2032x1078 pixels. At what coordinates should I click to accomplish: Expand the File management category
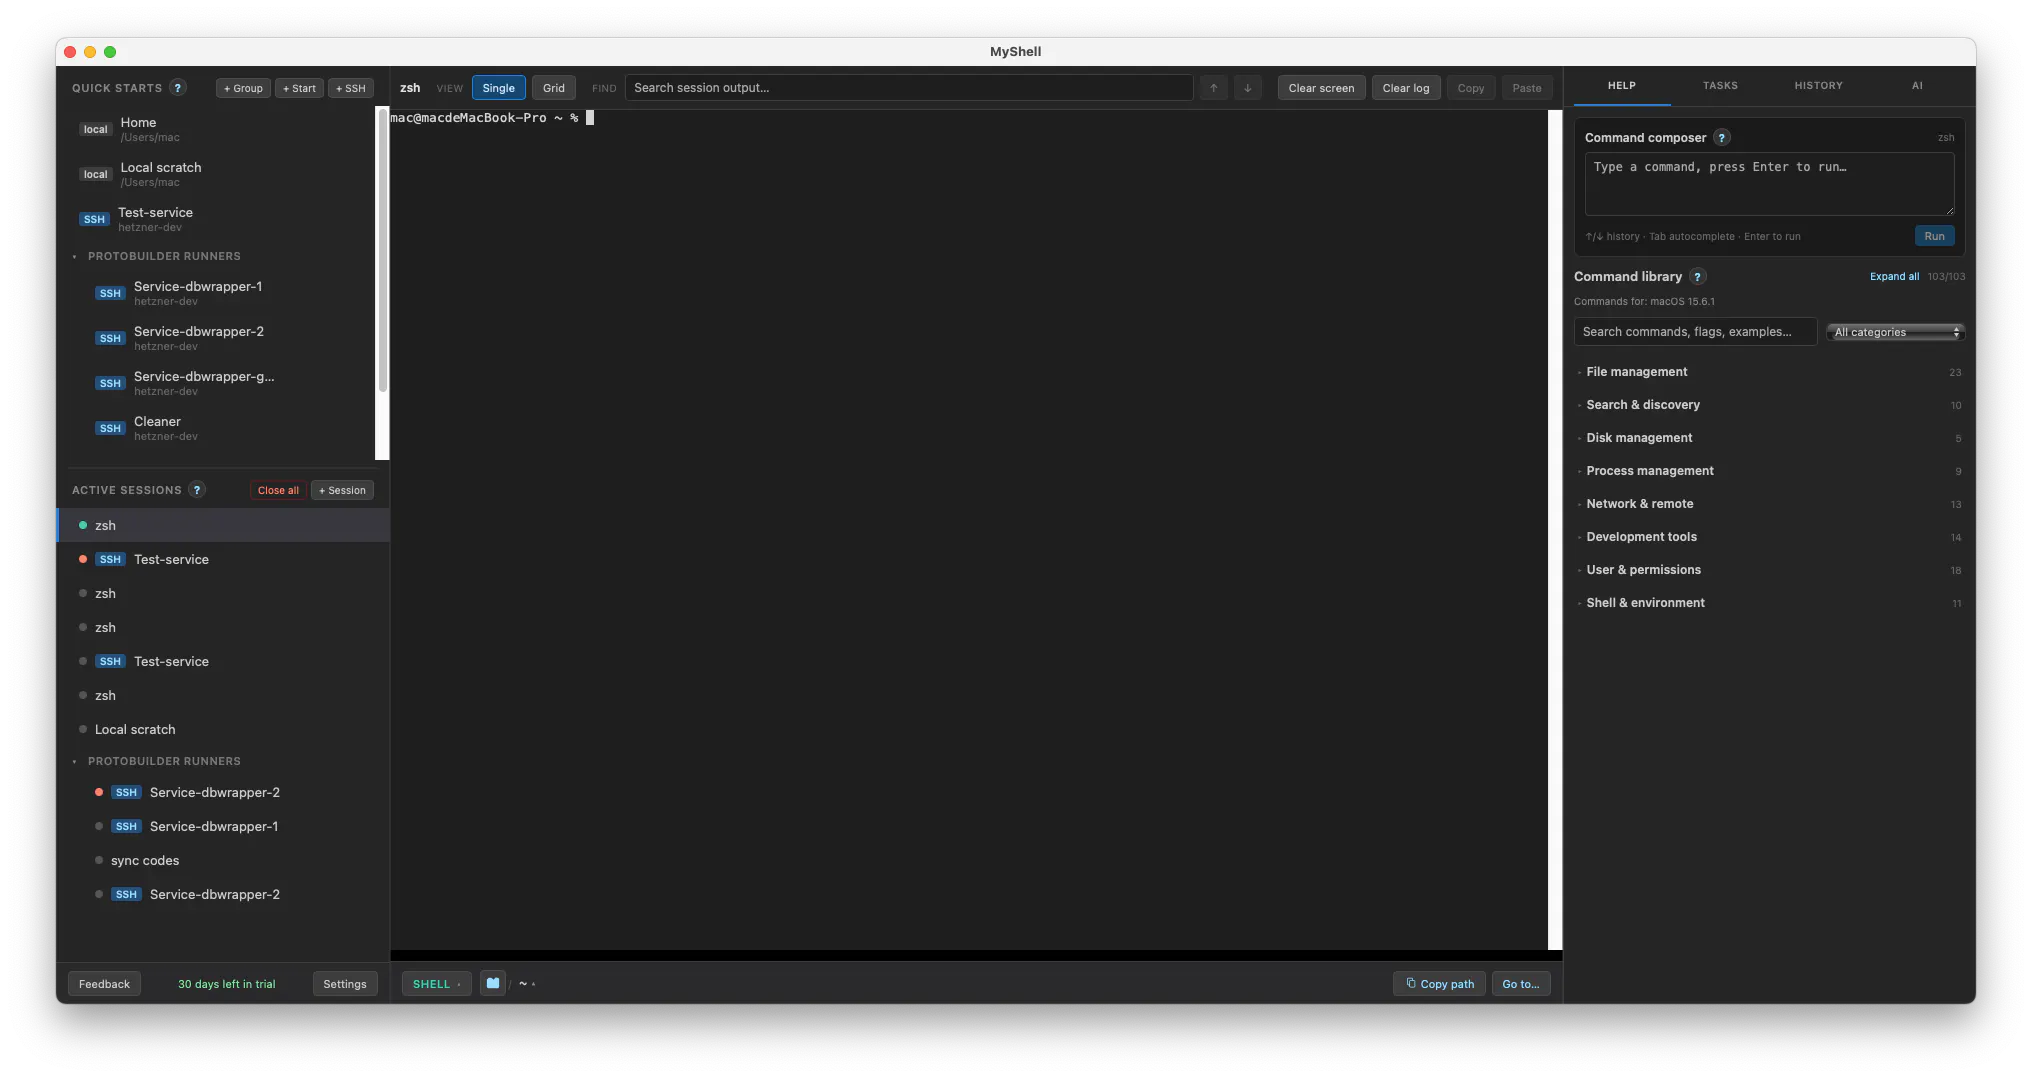tap(1770, 372)
